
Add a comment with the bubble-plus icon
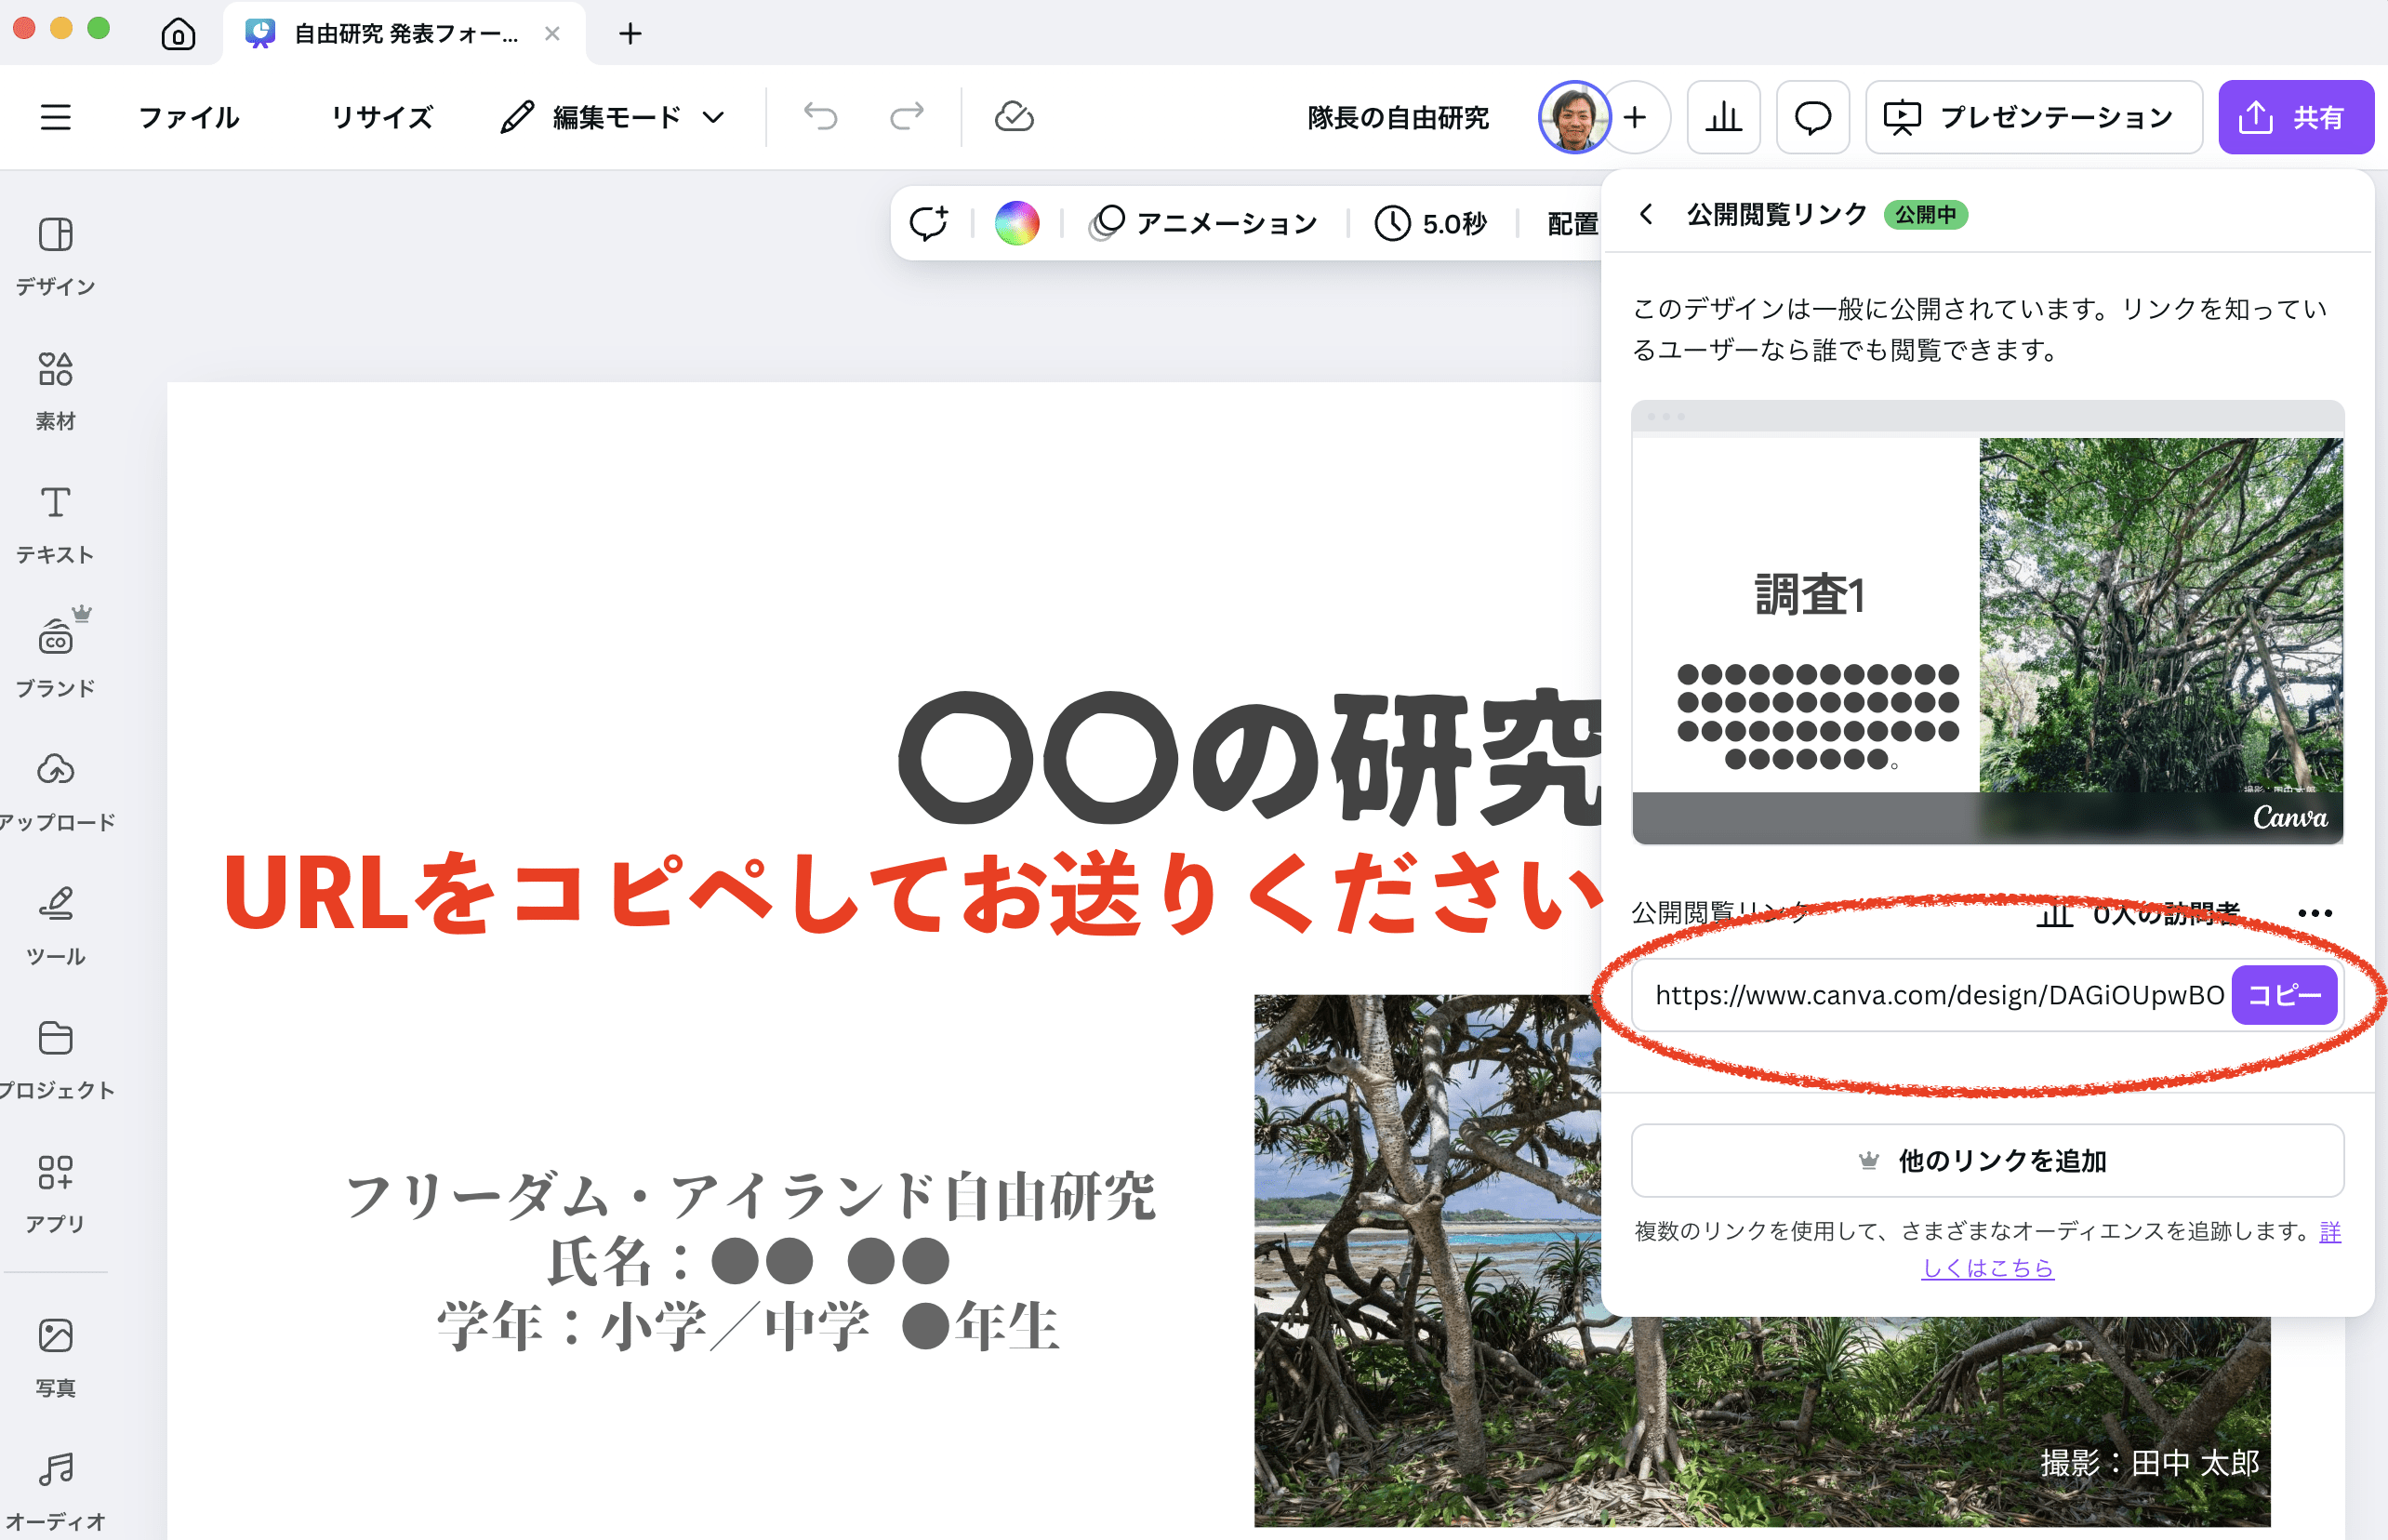(928, 223)
